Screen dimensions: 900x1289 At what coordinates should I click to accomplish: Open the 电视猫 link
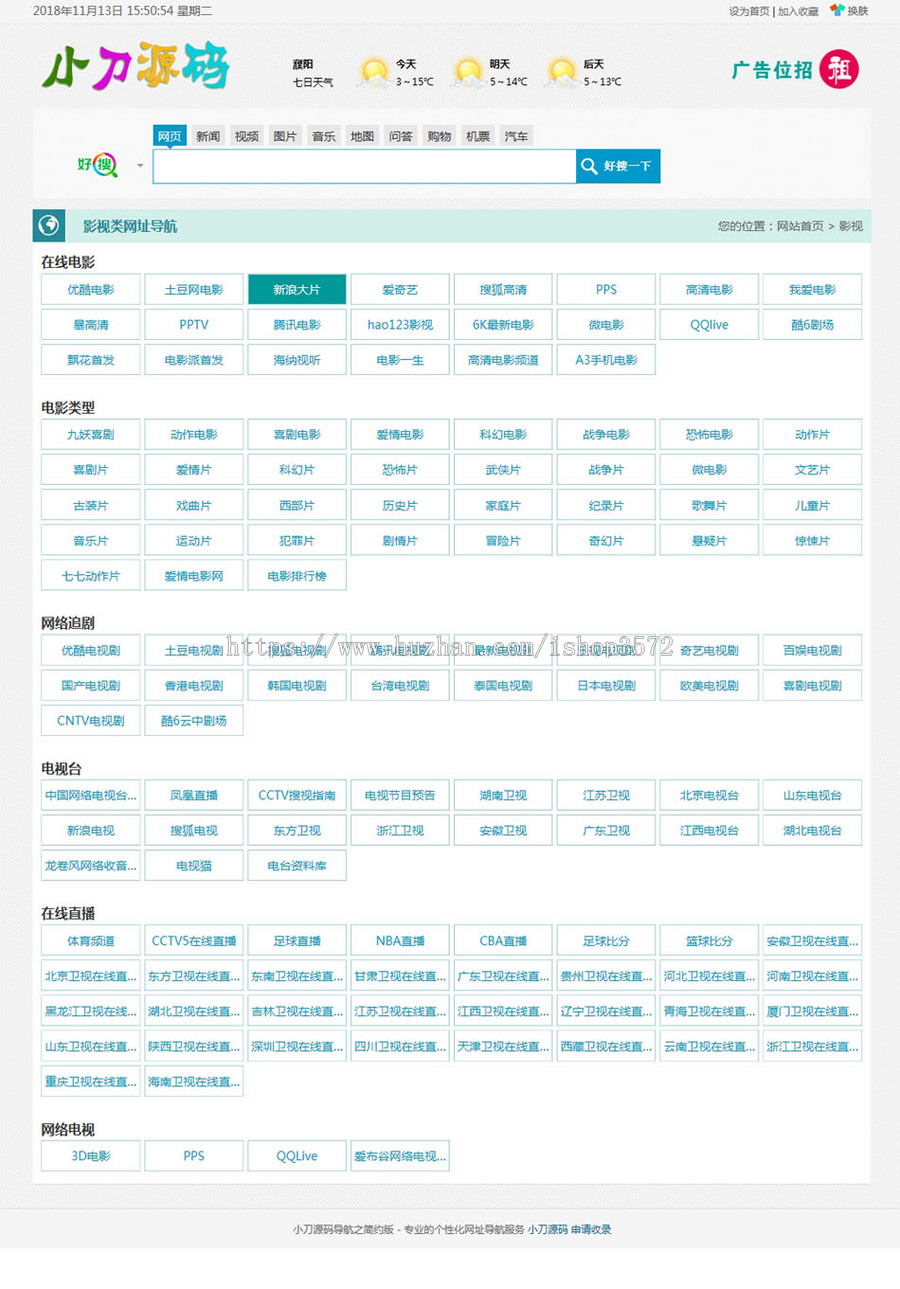(194, 866)
